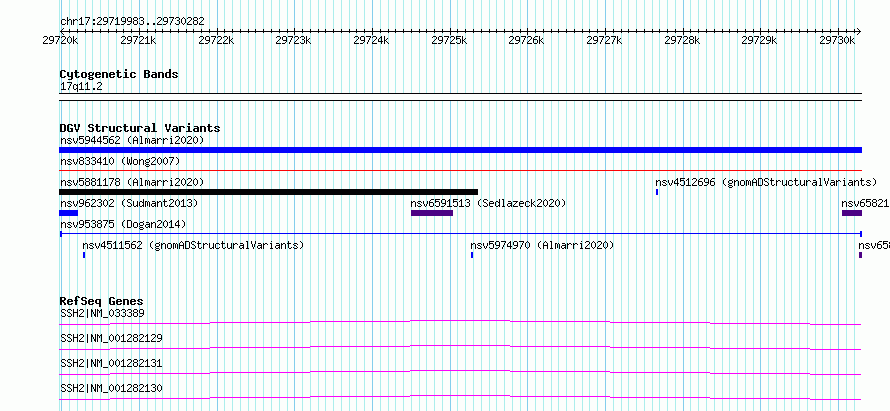Select the purple nsv6591513 variant bar
The width and height of the screenshot is (890, 411).
tap(432, 213)
